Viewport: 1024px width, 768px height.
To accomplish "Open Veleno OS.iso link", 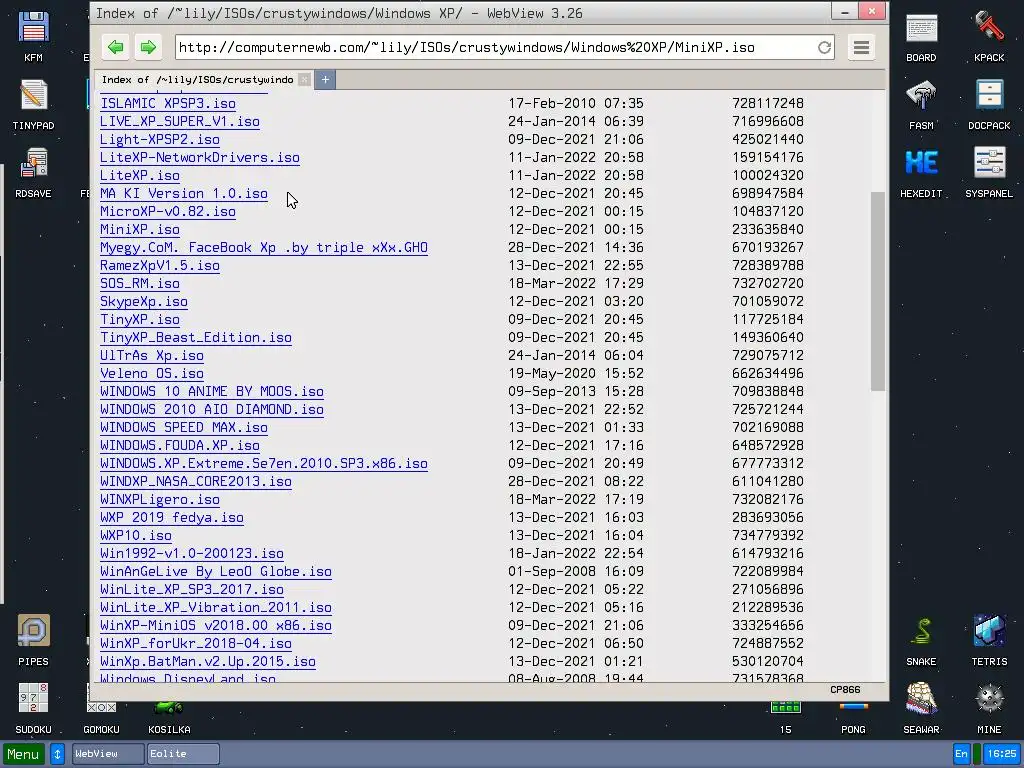I will coord(152,374).
